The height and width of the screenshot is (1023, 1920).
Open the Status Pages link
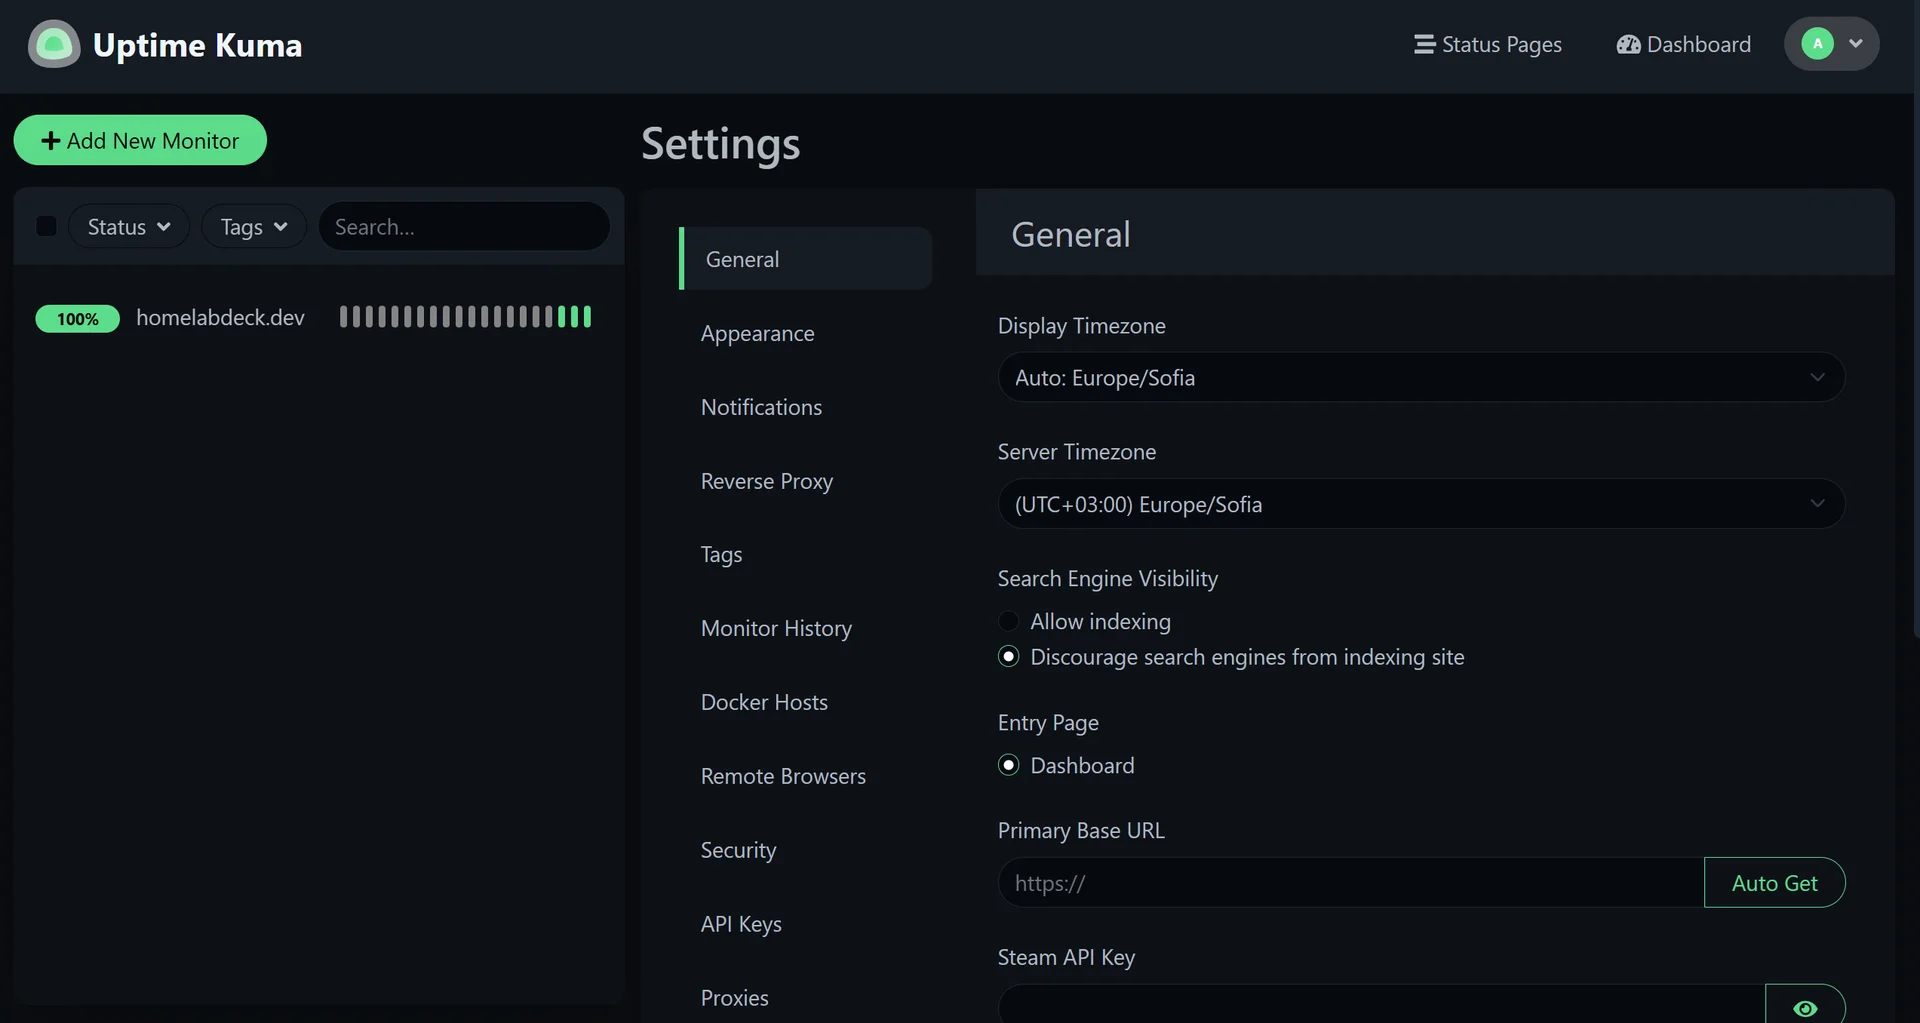click(1488, 44)
